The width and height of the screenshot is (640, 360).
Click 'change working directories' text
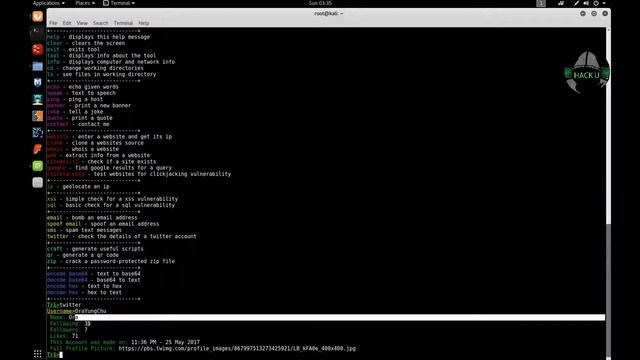tap(103, 68)
